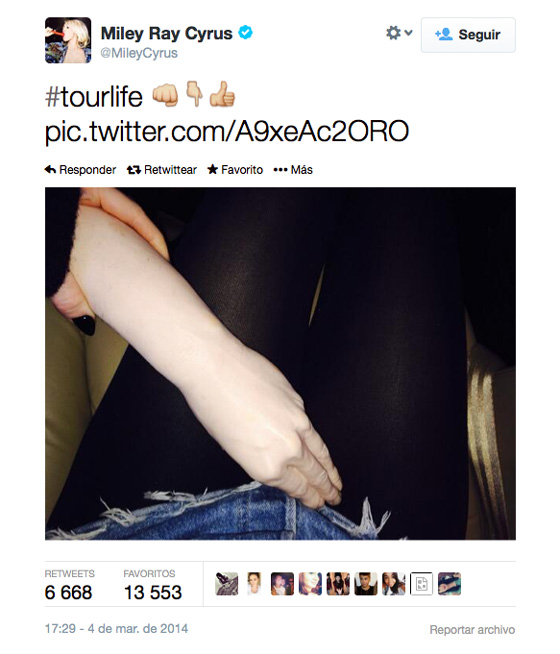Click the Reportar archivo link
This screenshot has height=654, width=560.
[472, 630]
